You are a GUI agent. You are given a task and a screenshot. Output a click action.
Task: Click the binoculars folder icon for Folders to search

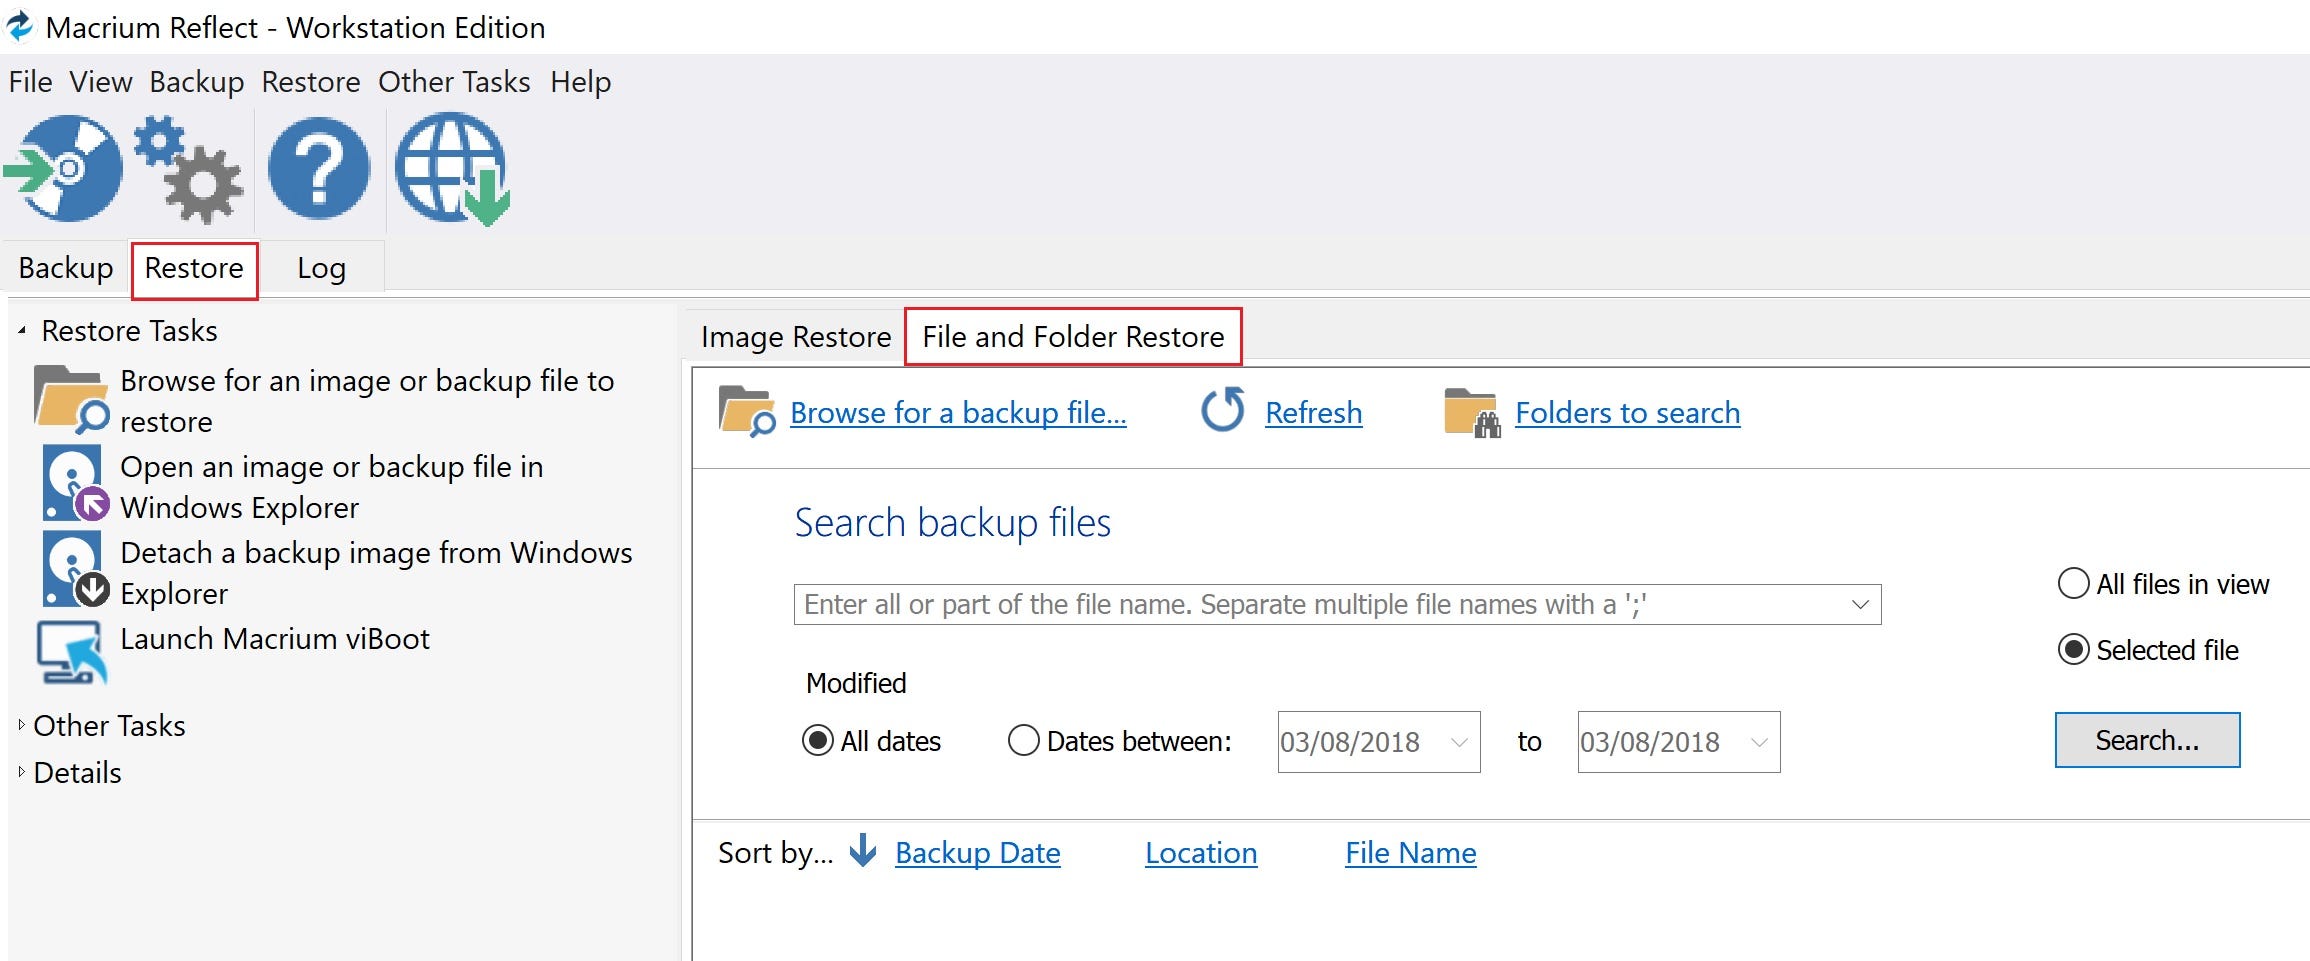pyautogui.click(x=1472, y=412)
